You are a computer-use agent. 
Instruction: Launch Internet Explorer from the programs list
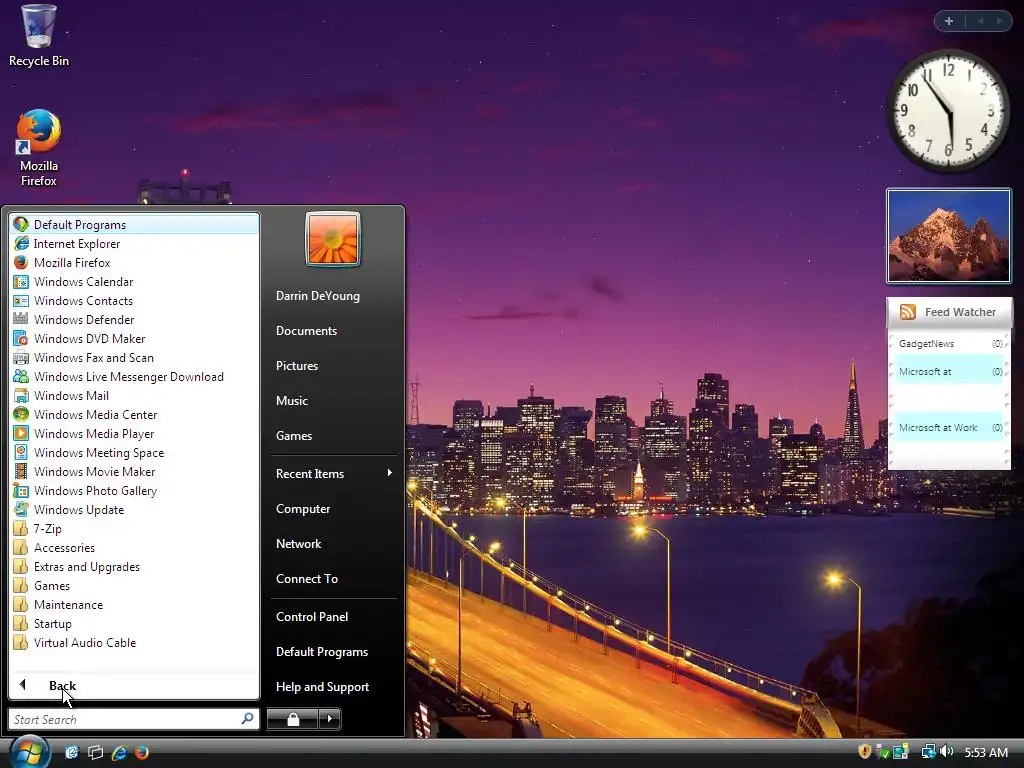[134, 244]
